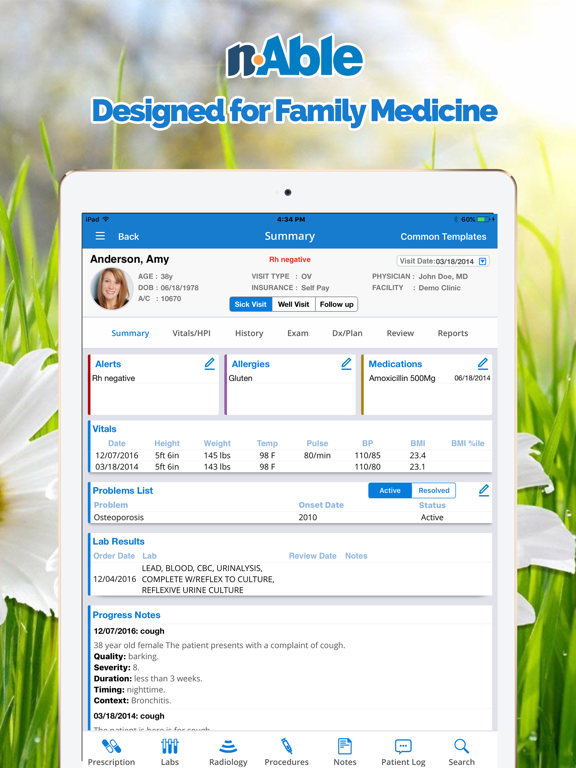Tap Amy Anderson's profile photo
576x768 pixels.
(x=112, y=288)
